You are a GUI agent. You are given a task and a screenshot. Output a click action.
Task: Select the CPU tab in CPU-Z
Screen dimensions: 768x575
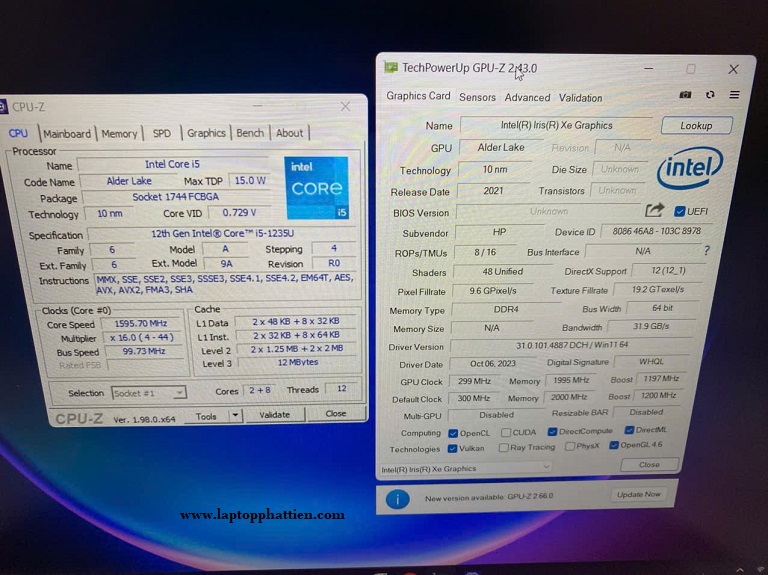coord(18,133)
